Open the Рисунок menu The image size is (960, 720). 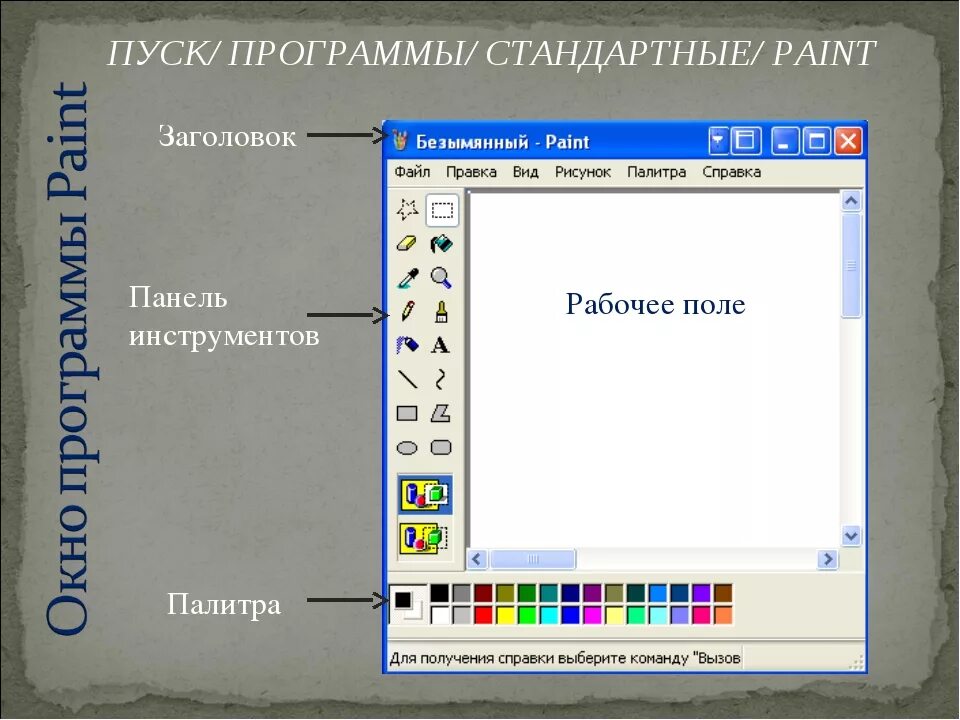coord(583,172)
